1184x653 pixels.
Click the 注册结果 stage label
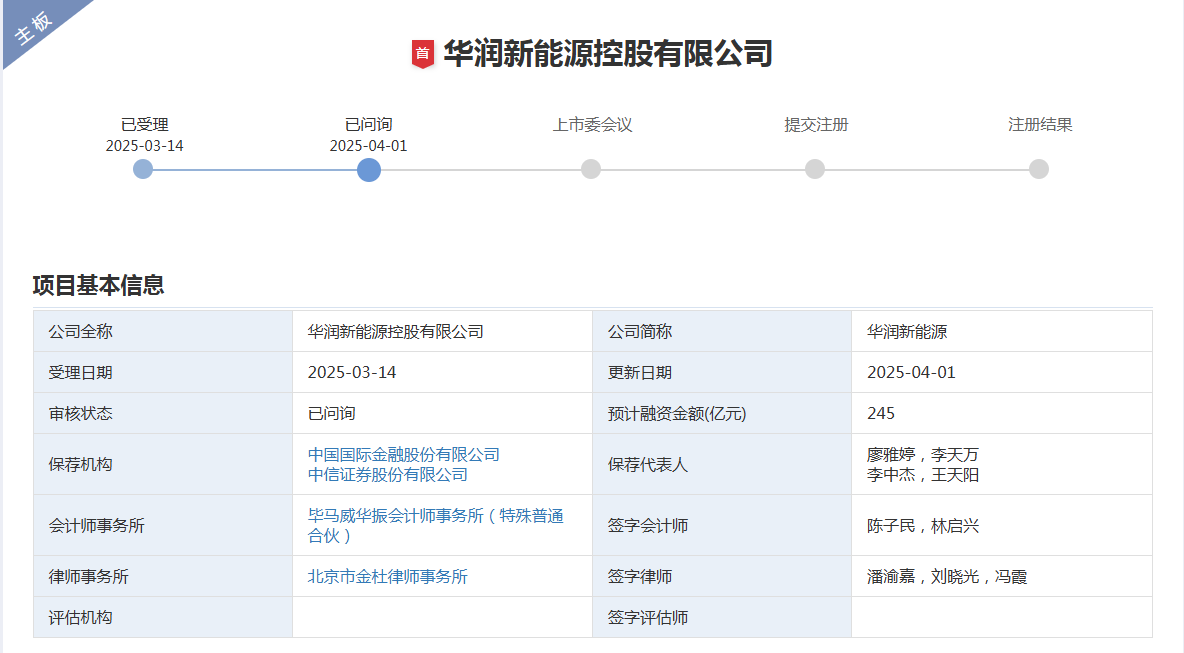1040,125
